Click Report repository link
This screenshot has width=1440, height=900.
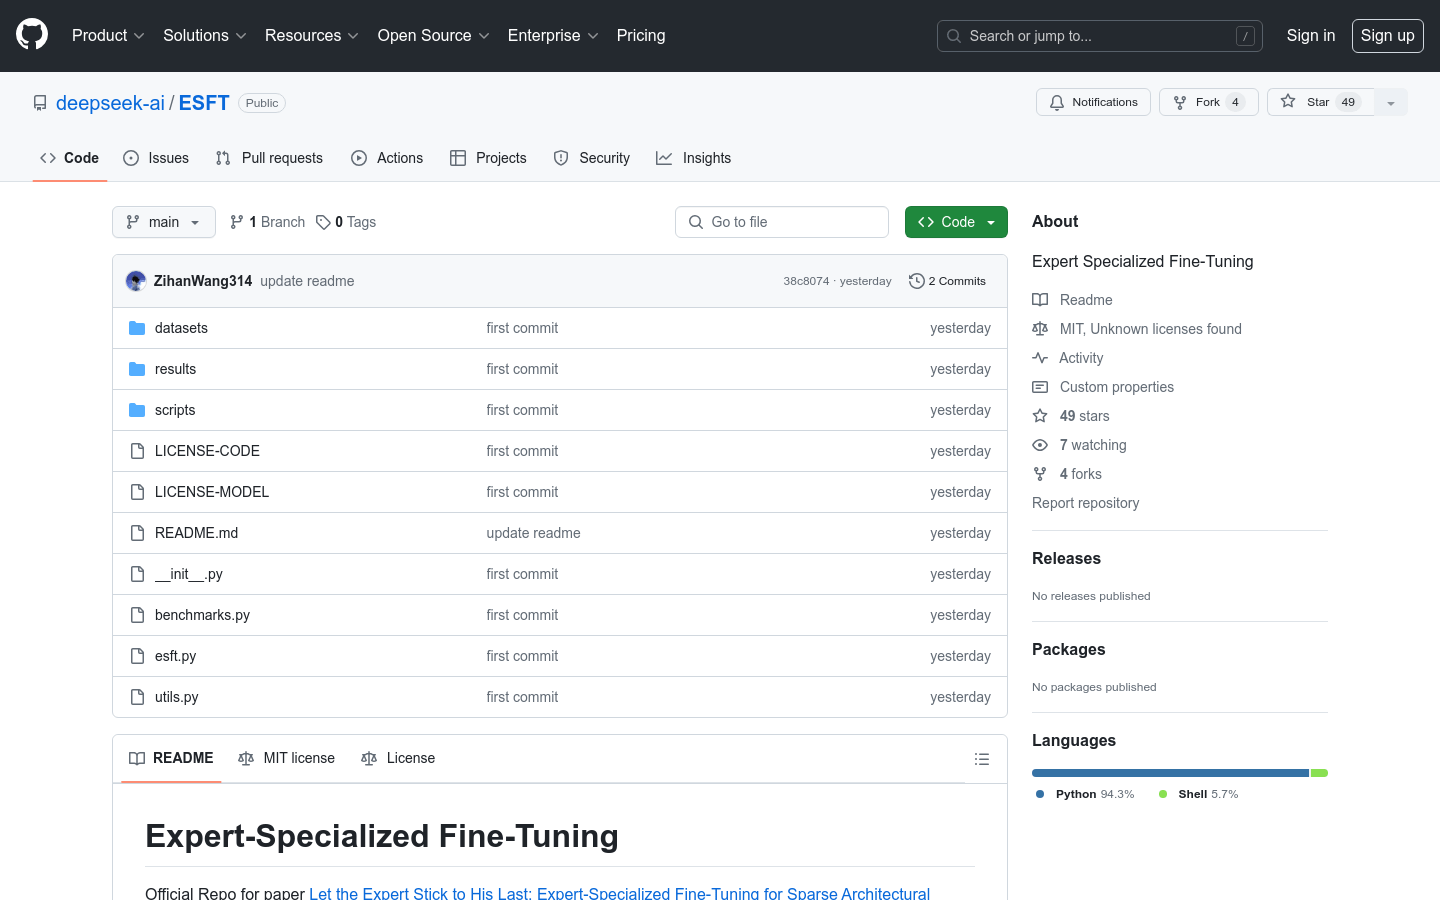point(1085,503)
